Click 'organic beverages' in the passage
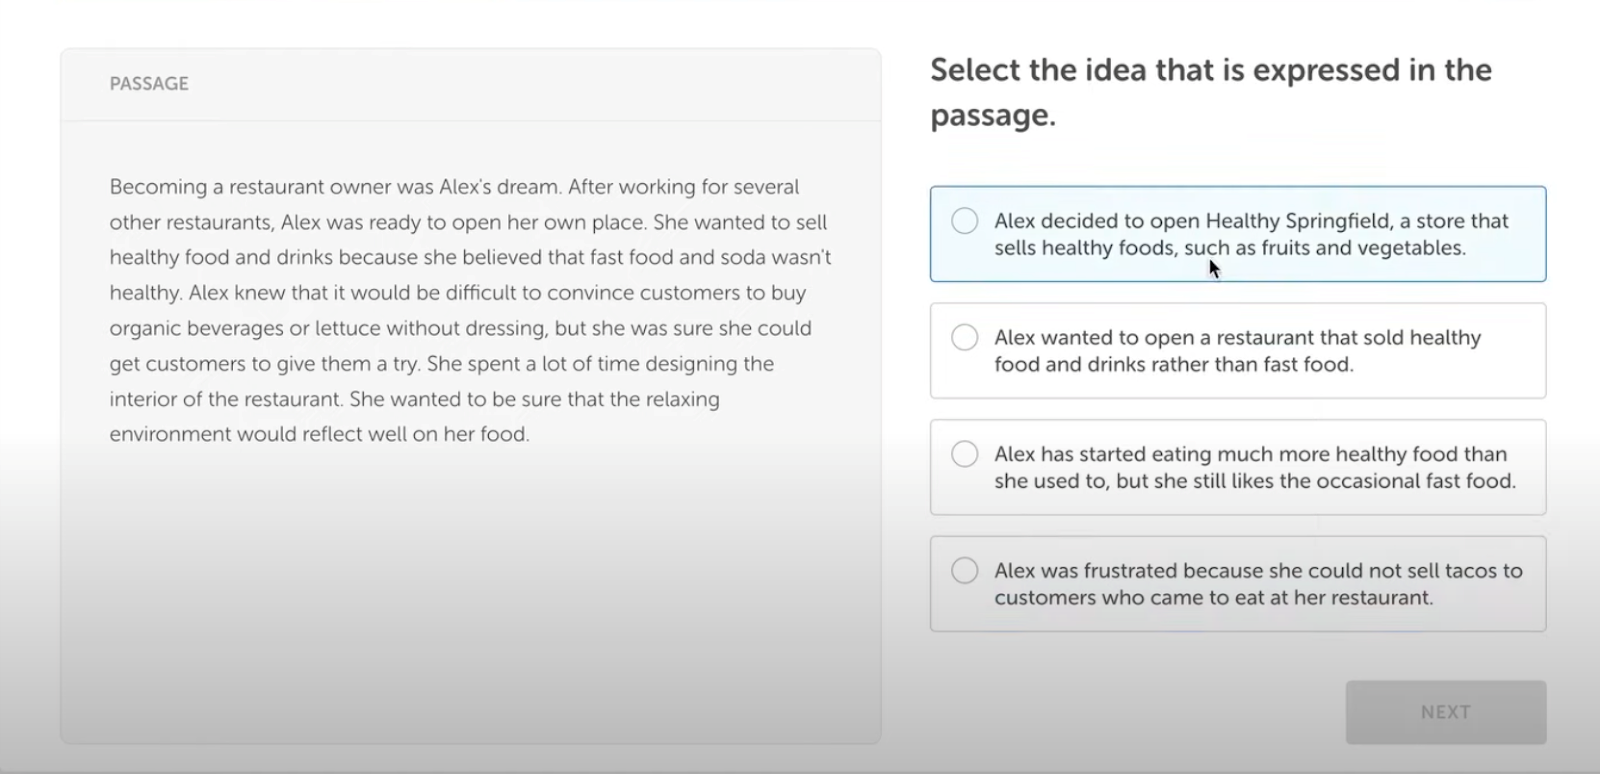1600x774 pixels. tap(196, 328)
